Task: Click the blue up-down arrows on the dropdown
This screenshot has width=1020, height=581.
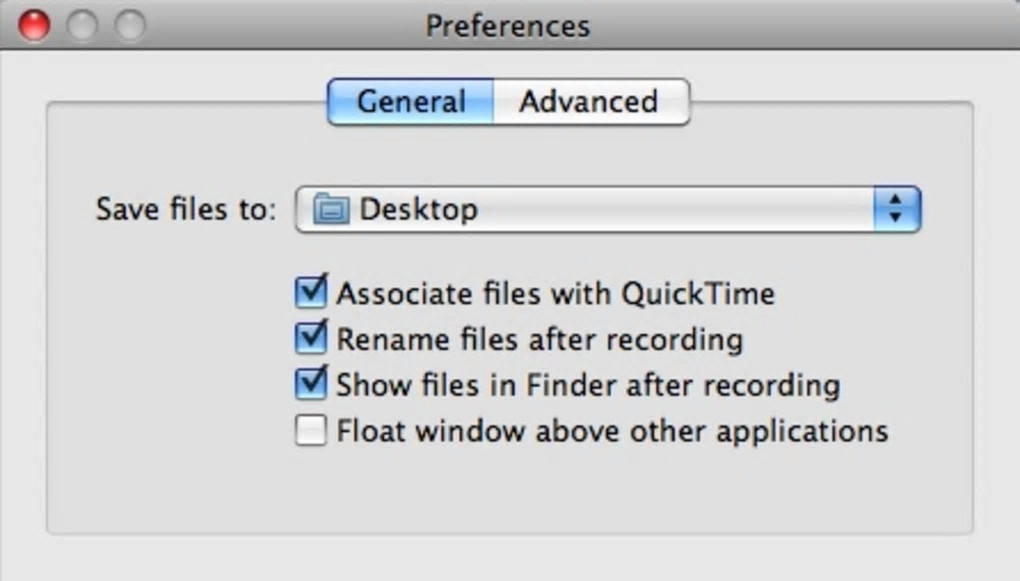Action: [x=896, y=210]
